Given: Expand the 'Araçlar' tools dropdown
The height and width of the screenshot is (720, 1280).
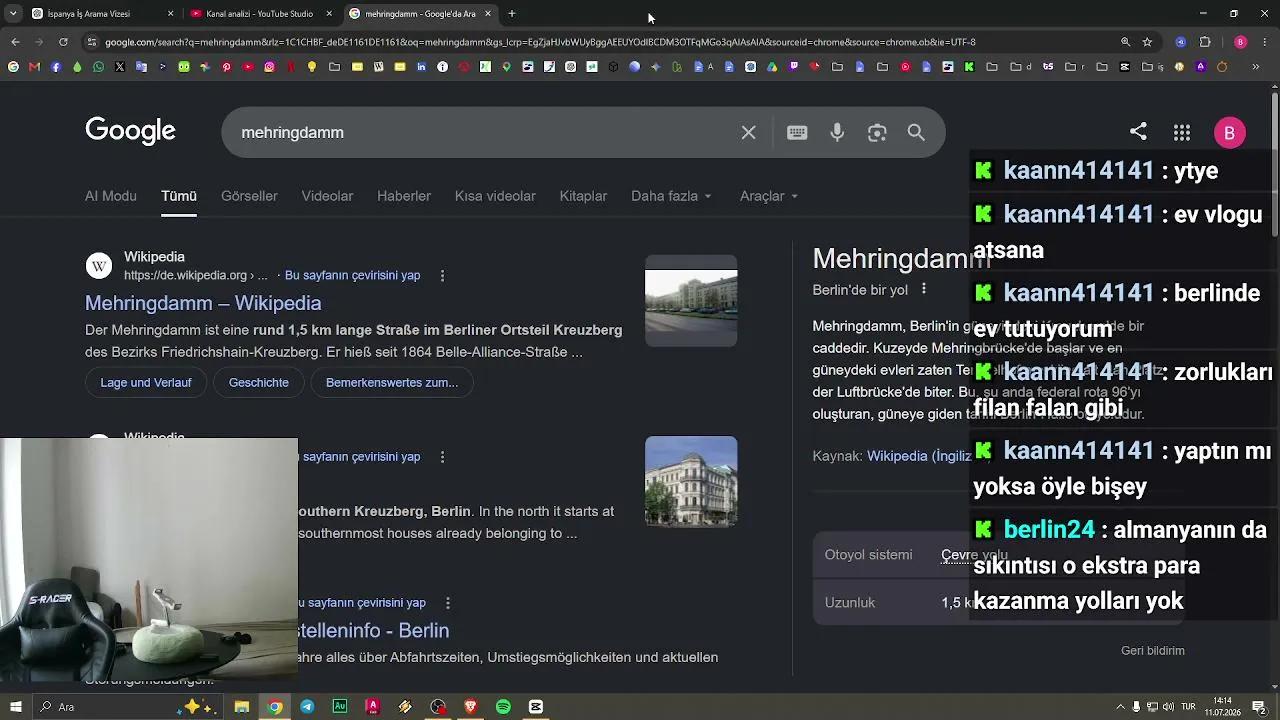Looking at the screenshot, I should click(x=769, y=196).
